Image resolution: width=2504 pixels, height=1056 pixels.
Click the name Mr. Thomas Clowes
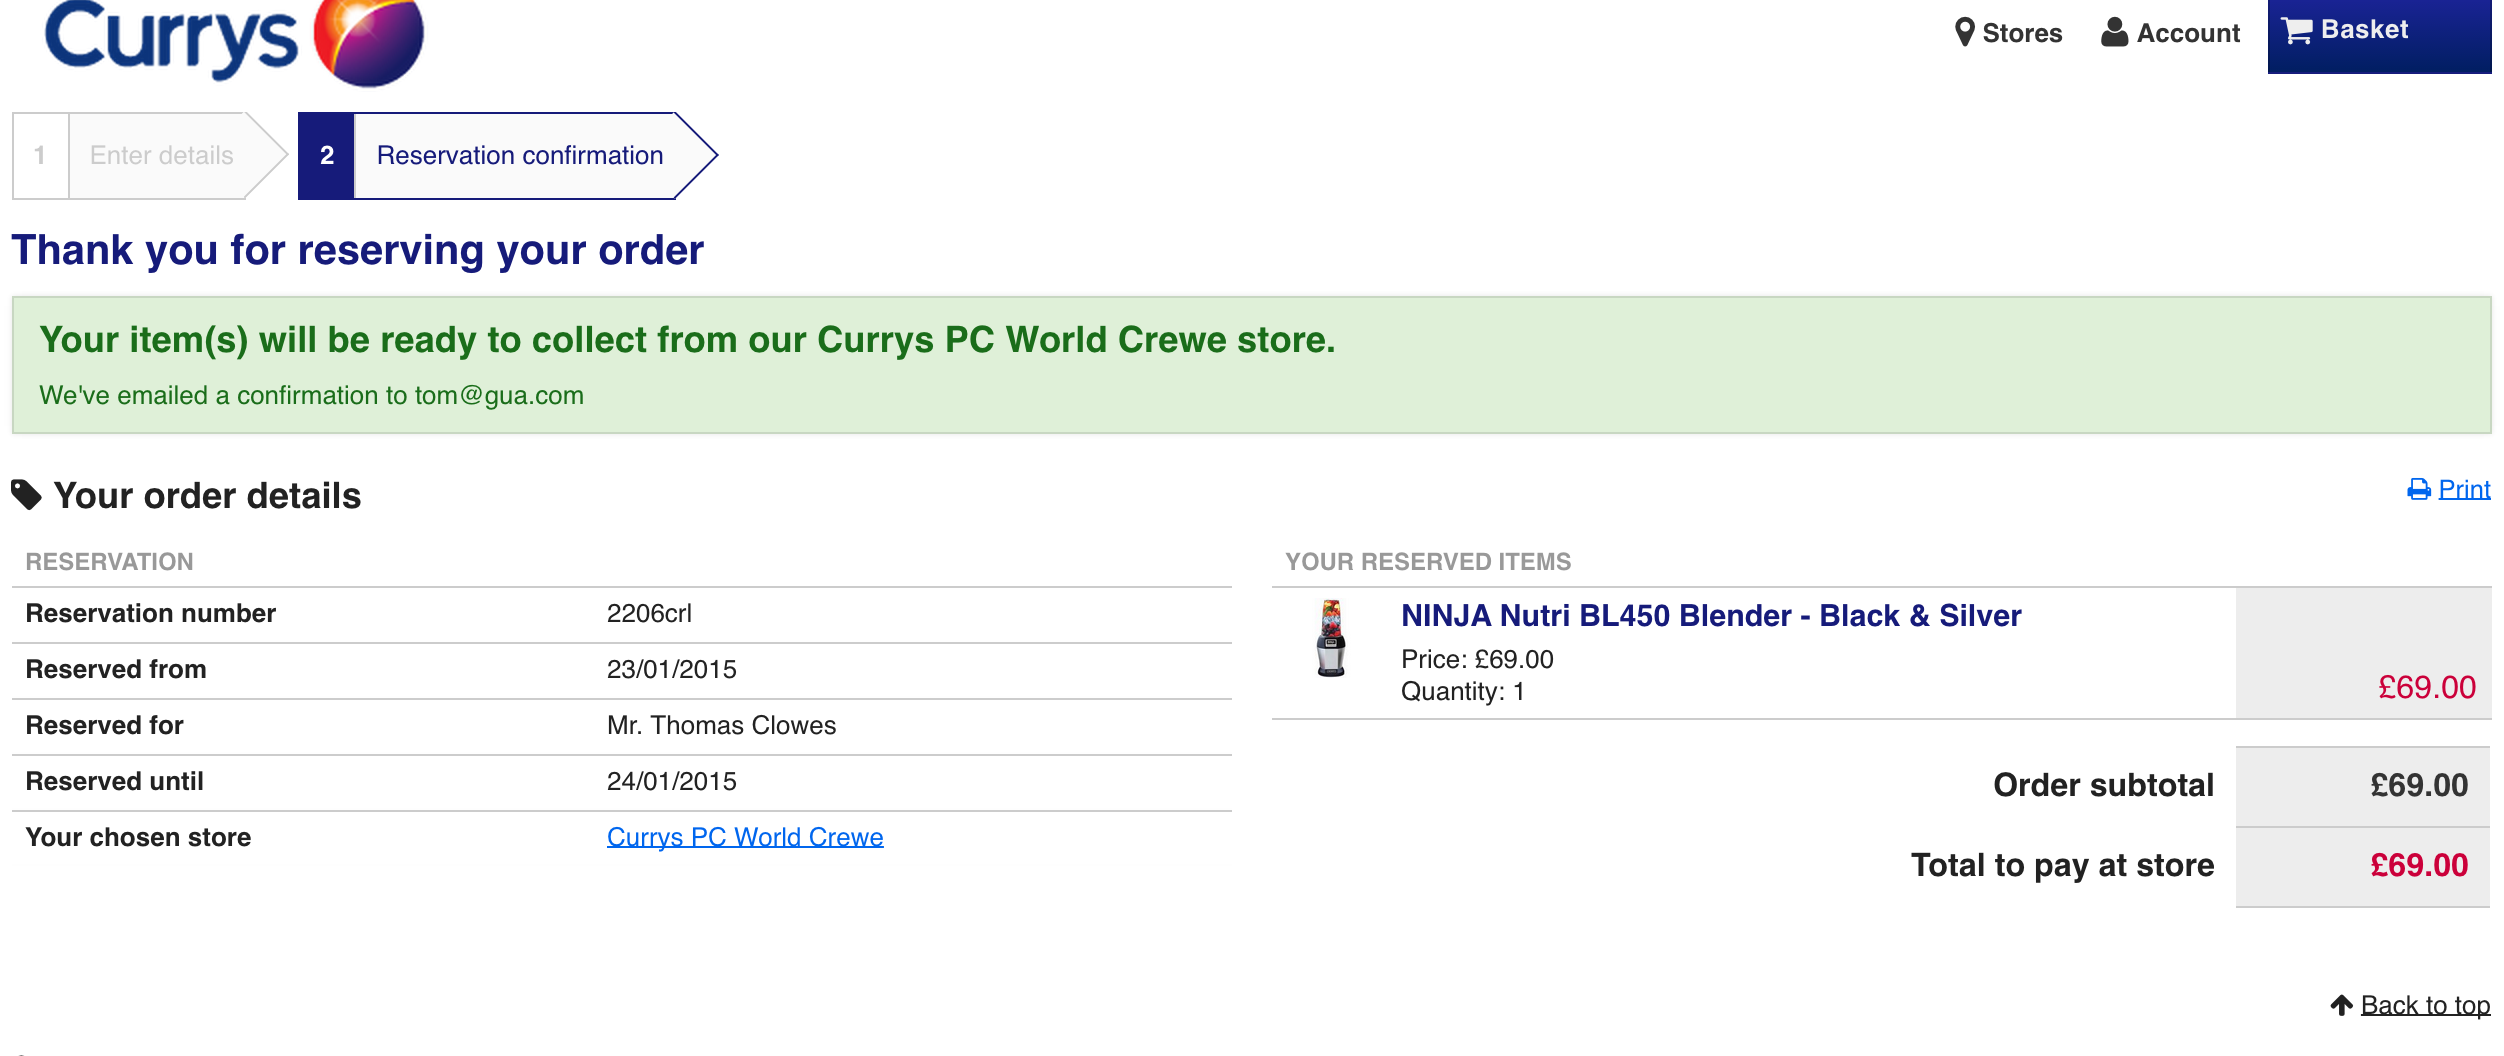click(721, 725)
